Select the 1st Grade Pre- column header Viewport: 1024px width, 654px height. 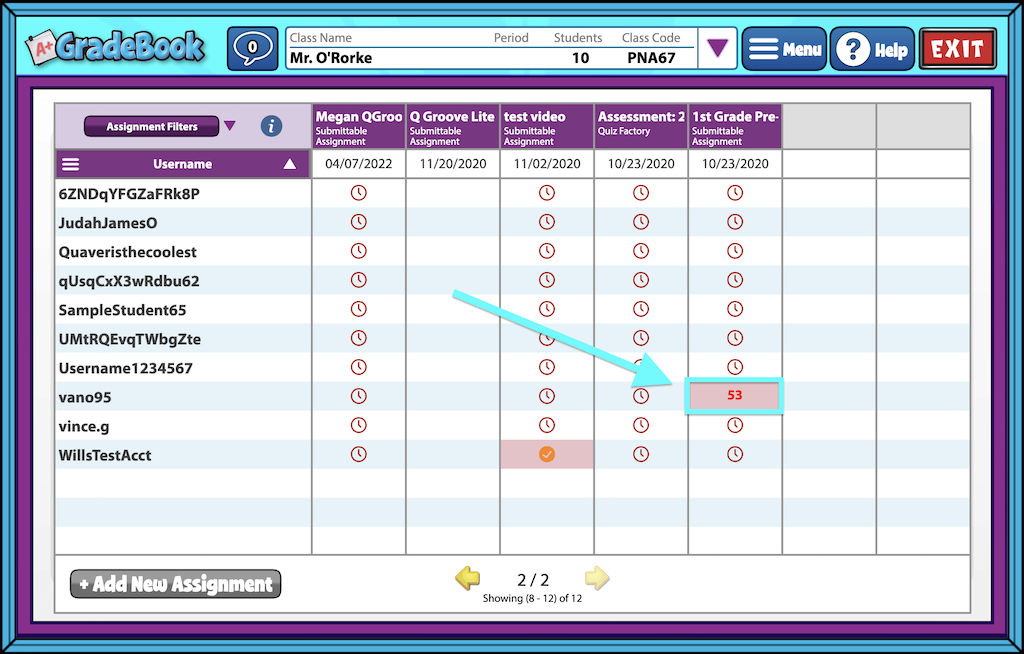point(735,127)
